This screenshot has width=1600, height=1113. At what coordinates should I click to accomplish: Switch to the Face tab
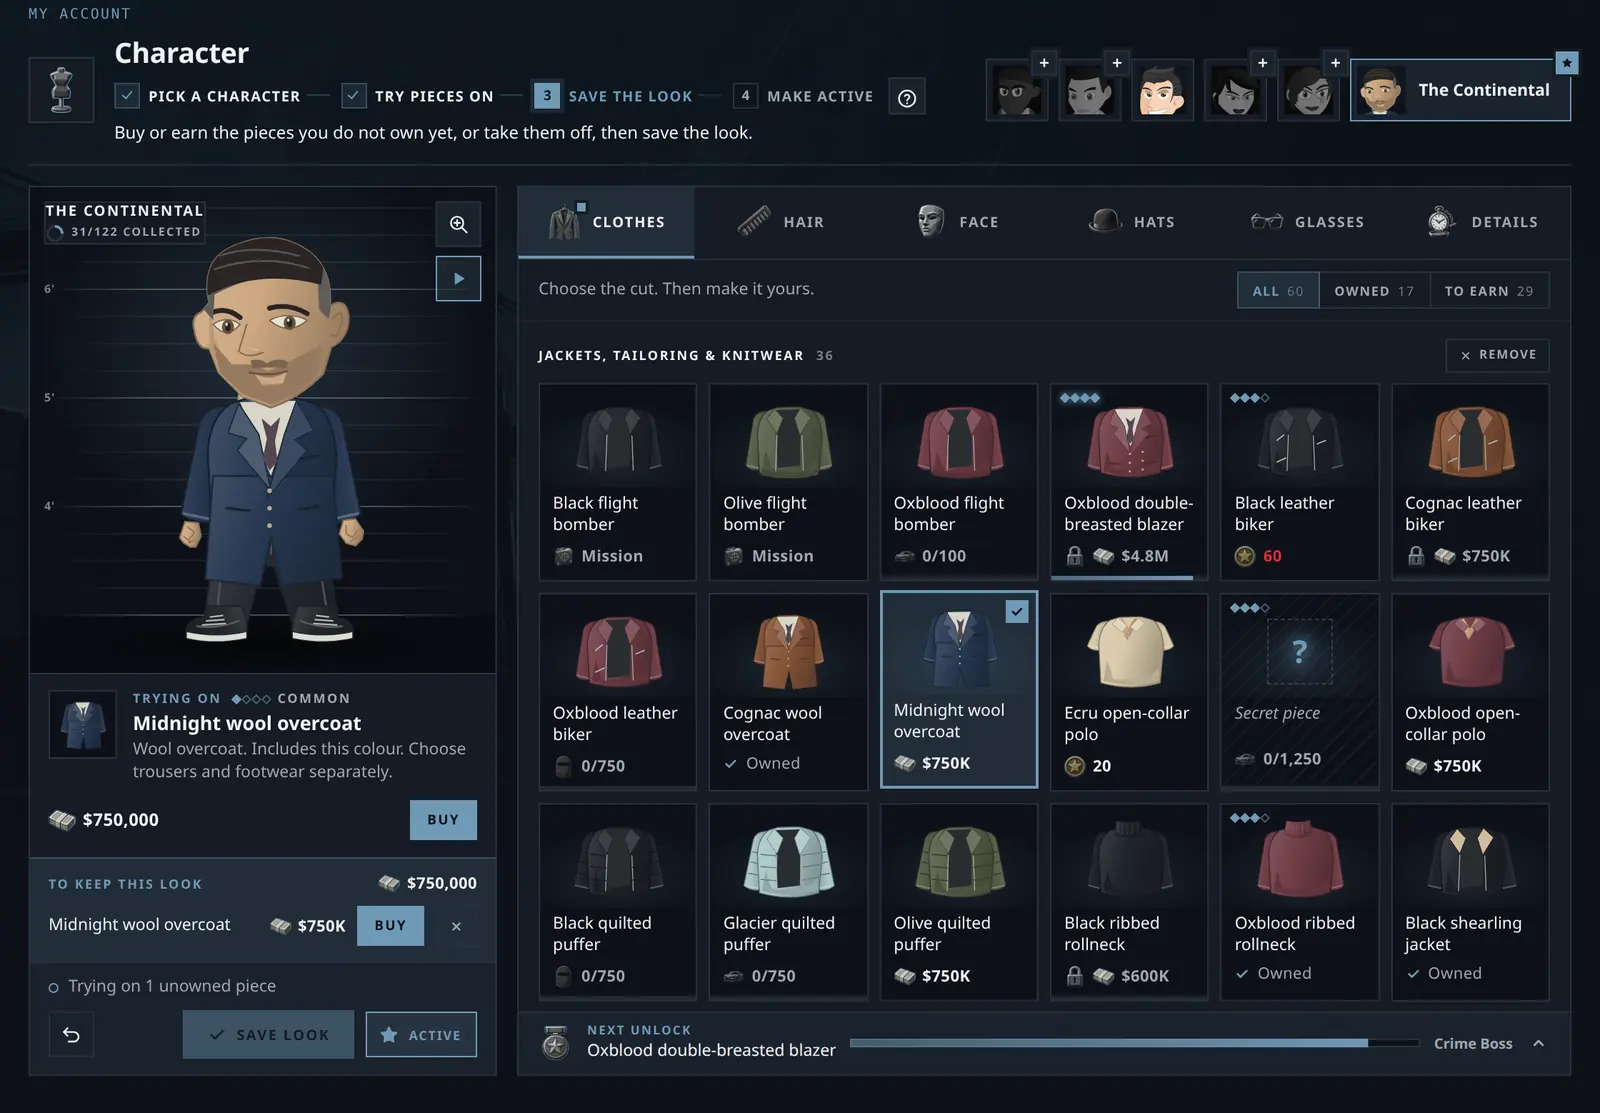click(x=957, y=222)
